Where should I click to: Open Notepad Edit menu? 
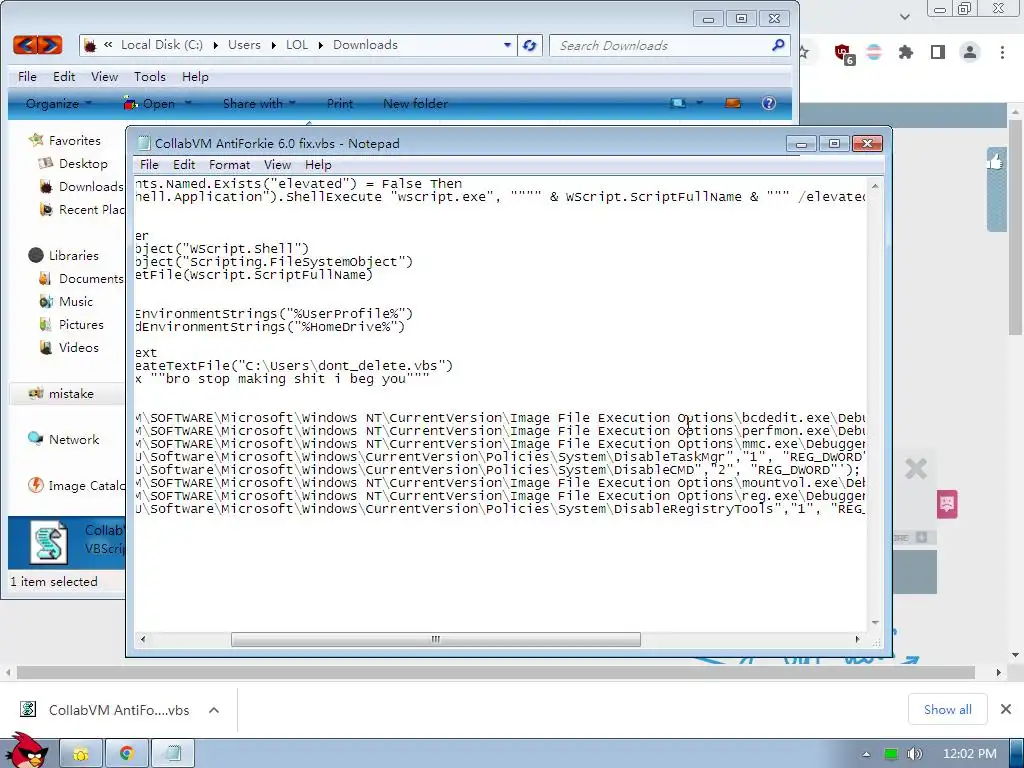[184, 165]
